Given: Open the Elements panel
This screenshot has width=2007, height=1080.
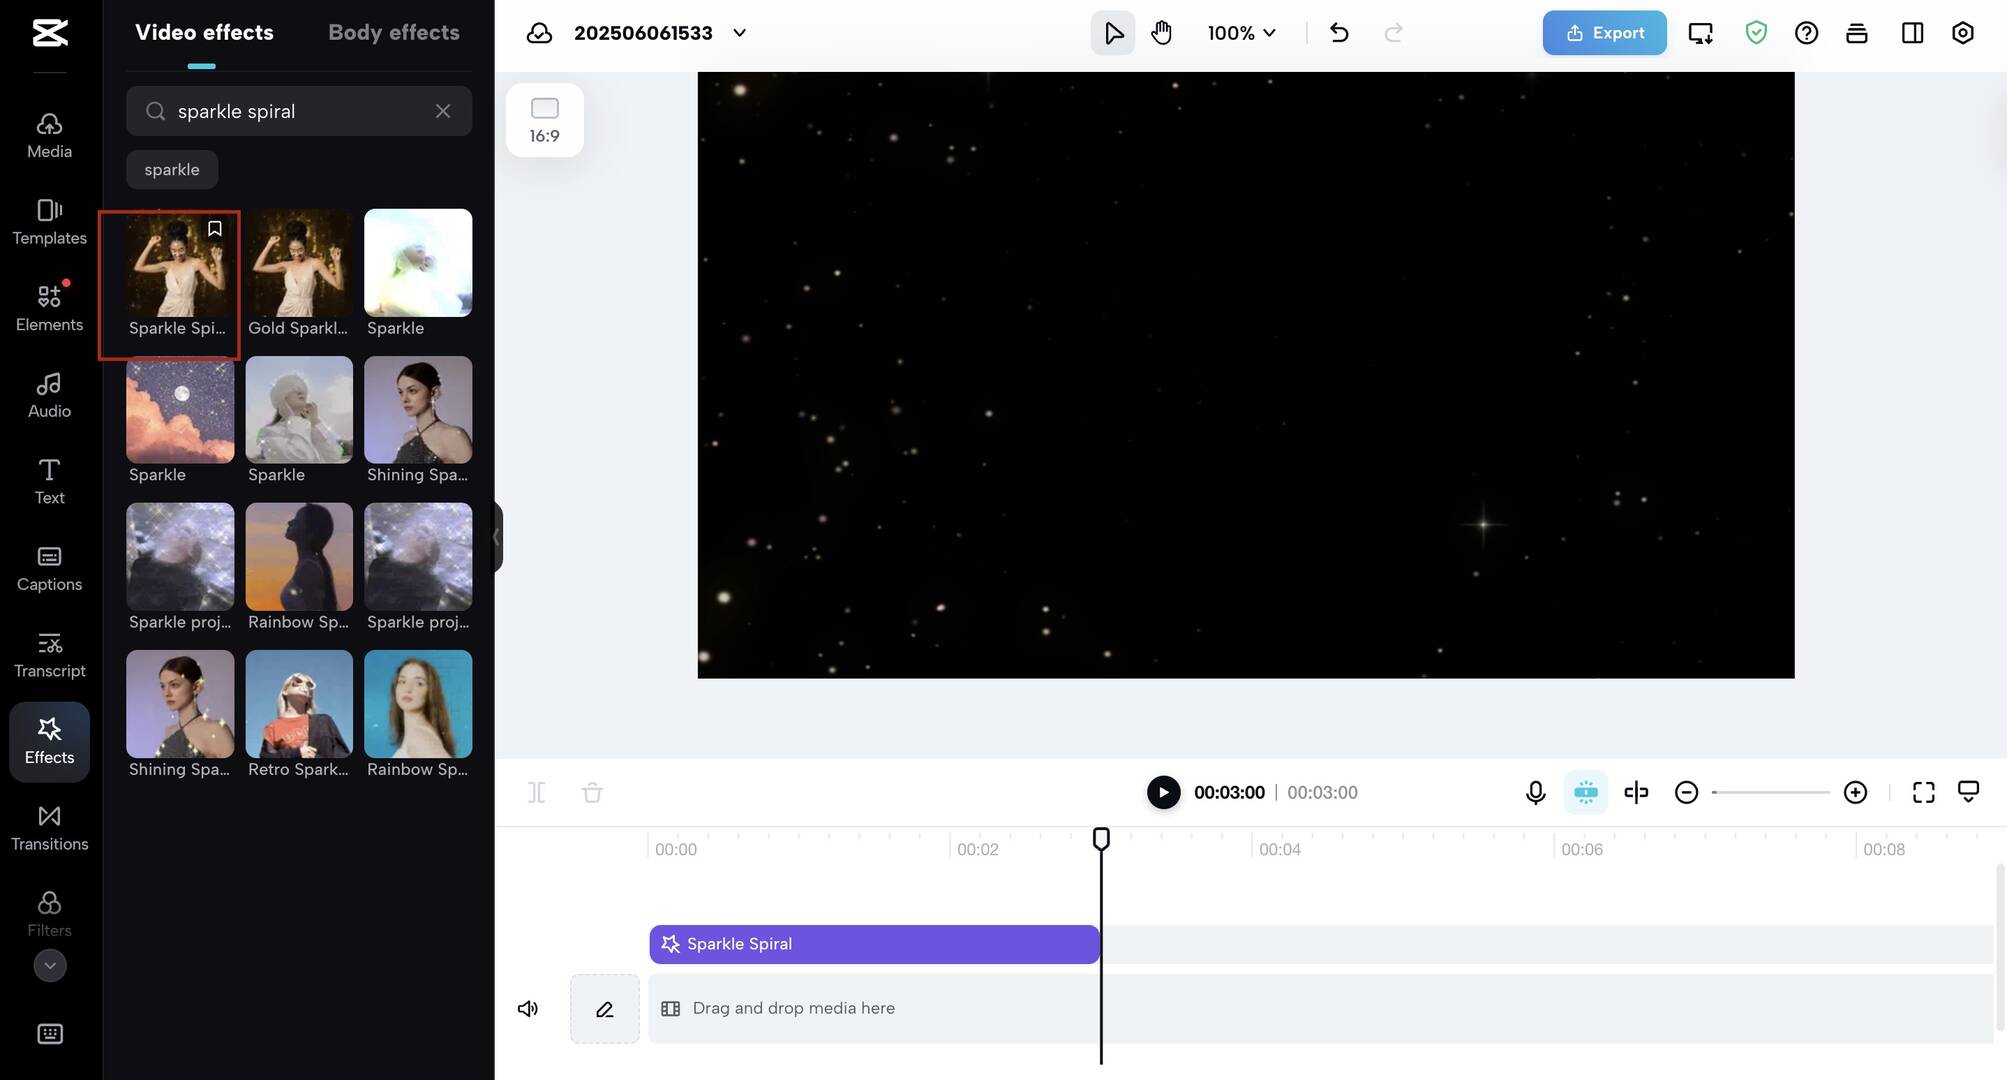Looking at the screenshot, I should 49,309.
